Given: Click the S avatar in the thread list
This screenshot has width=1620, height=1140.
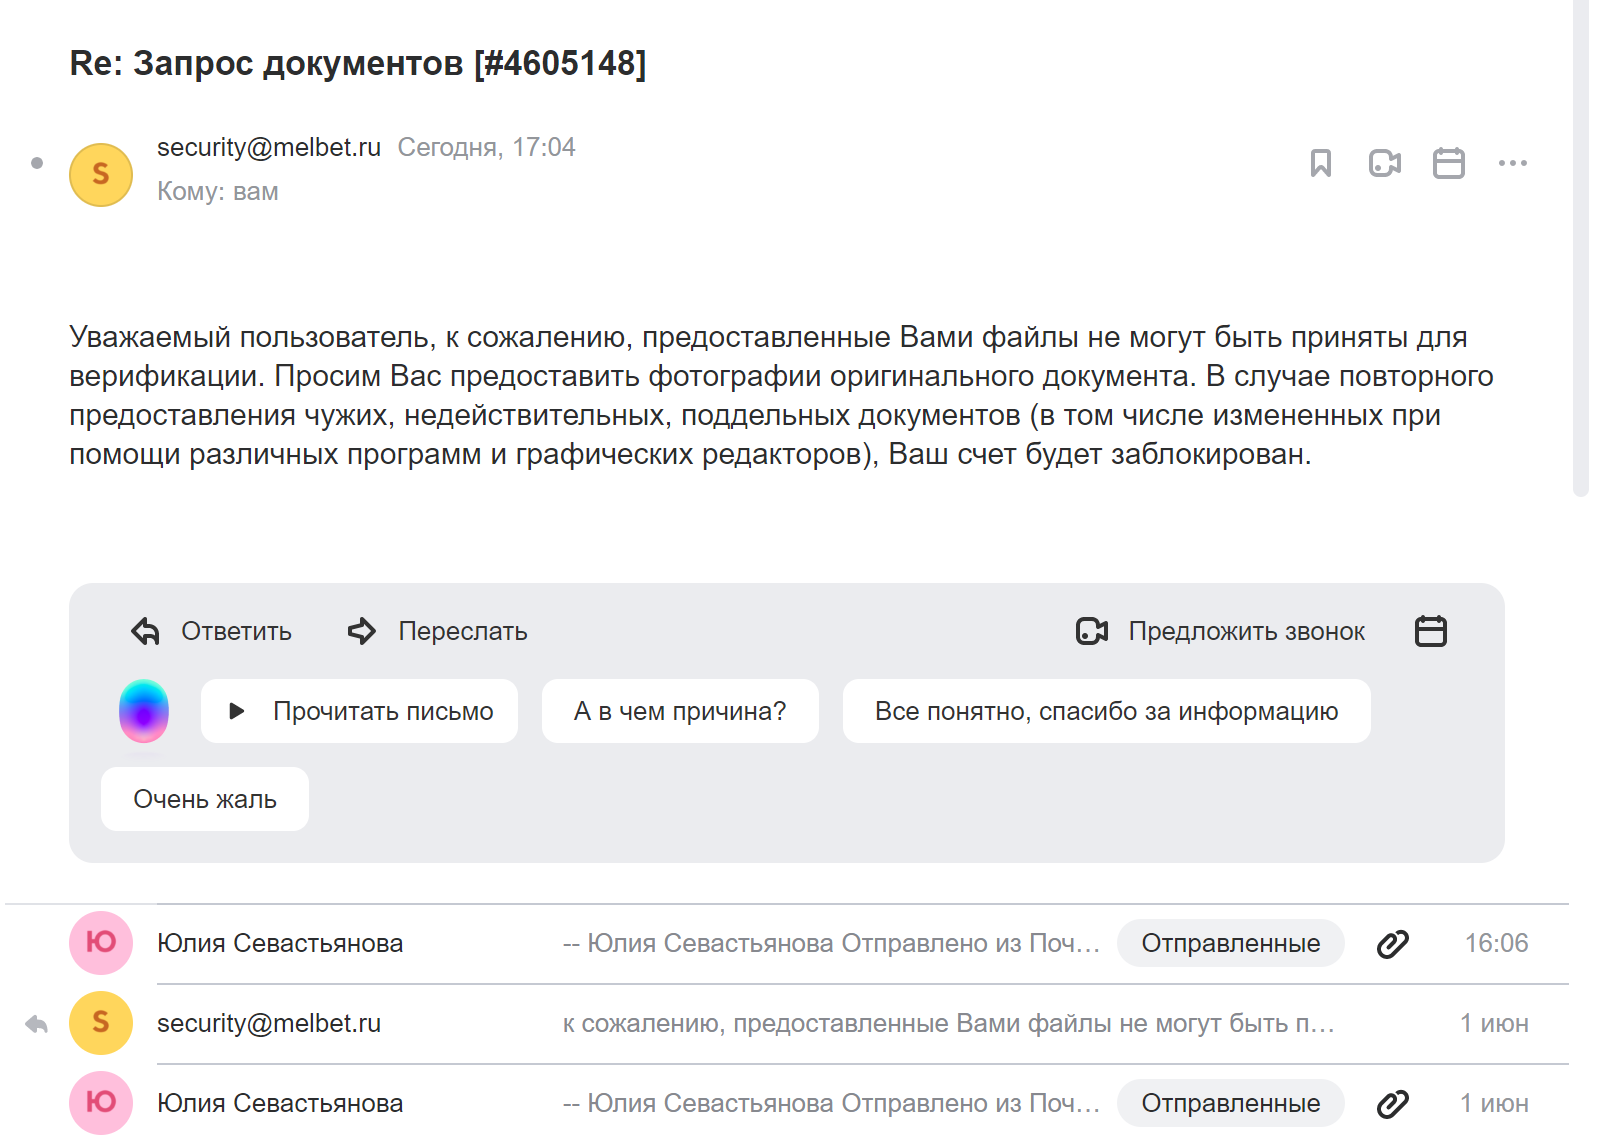Looking at the screenshot, I should click(x=101, y=1023).
